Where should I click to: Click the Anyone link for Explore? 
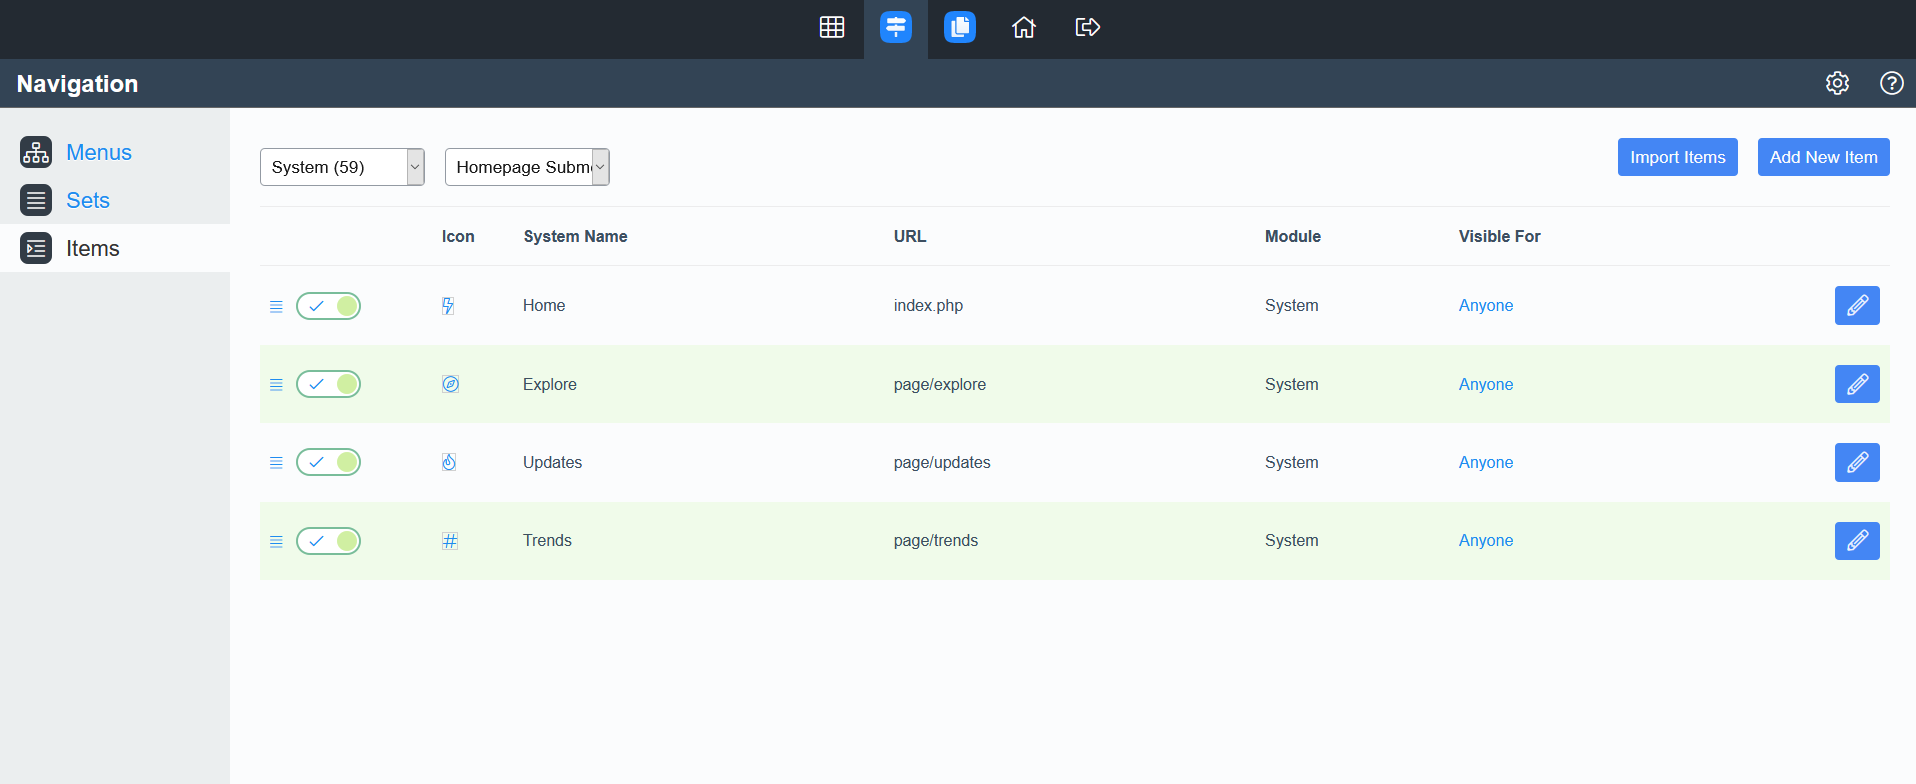tap(1485, 385)
